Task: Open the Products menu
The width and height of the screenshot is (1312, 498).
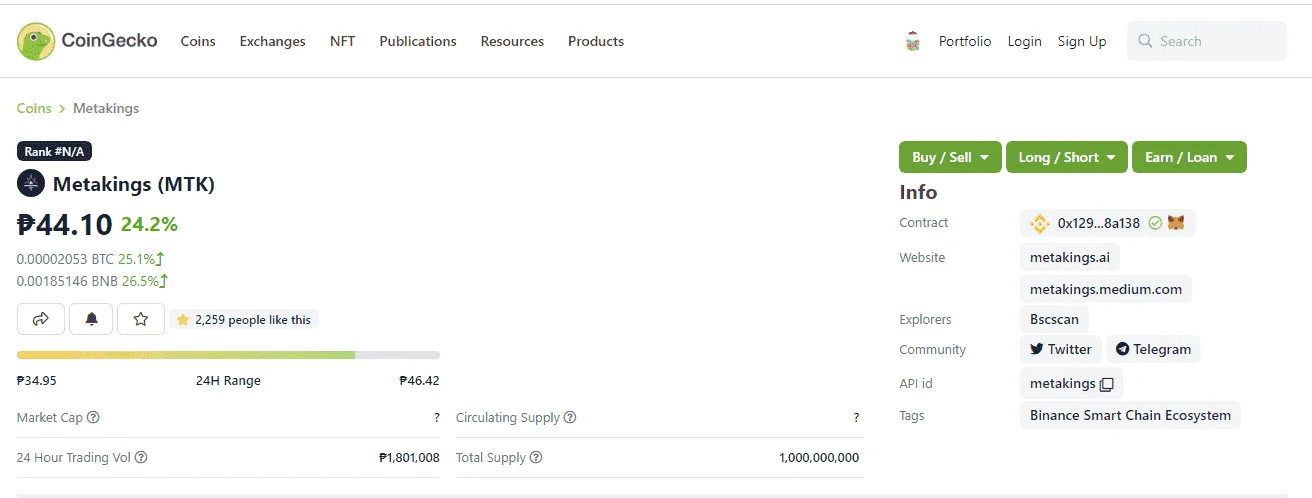Action: [596, 41]
